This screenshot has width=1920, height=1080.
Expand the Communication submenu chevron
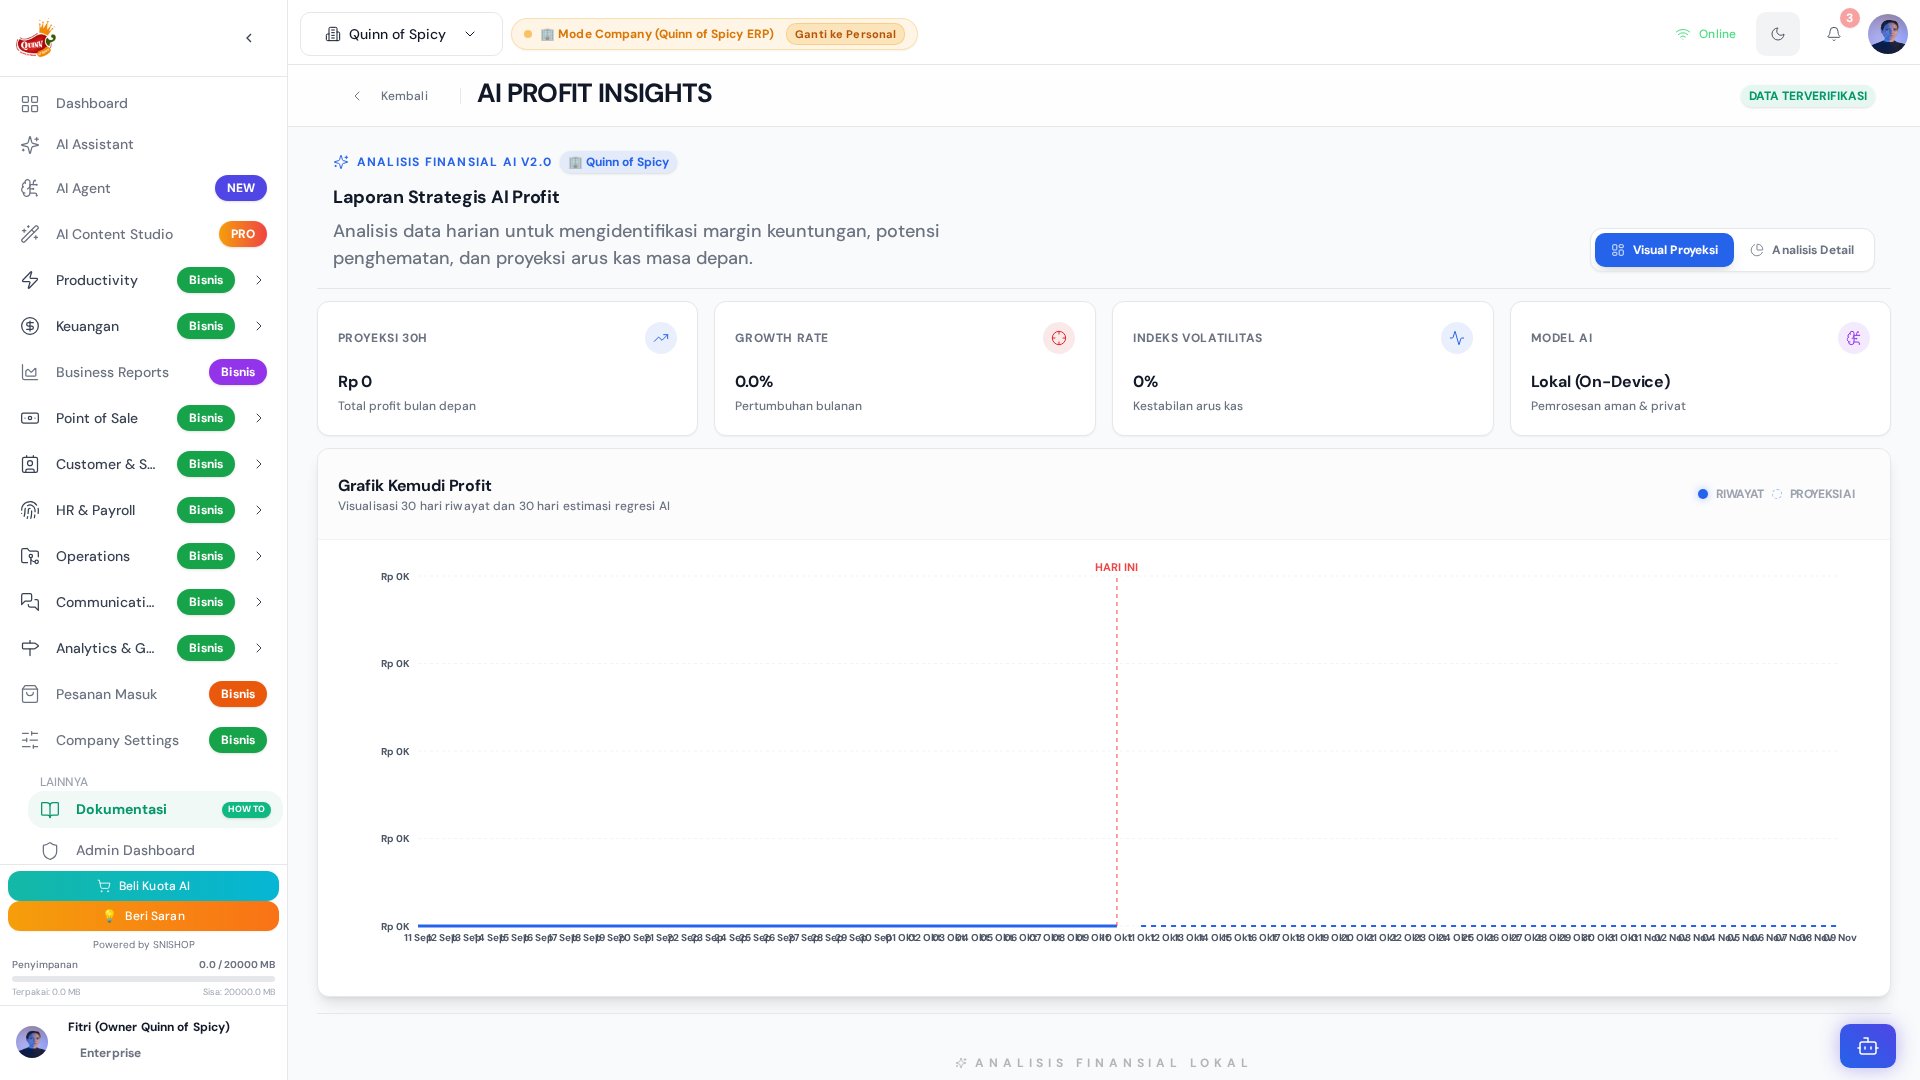coord(259,602)
